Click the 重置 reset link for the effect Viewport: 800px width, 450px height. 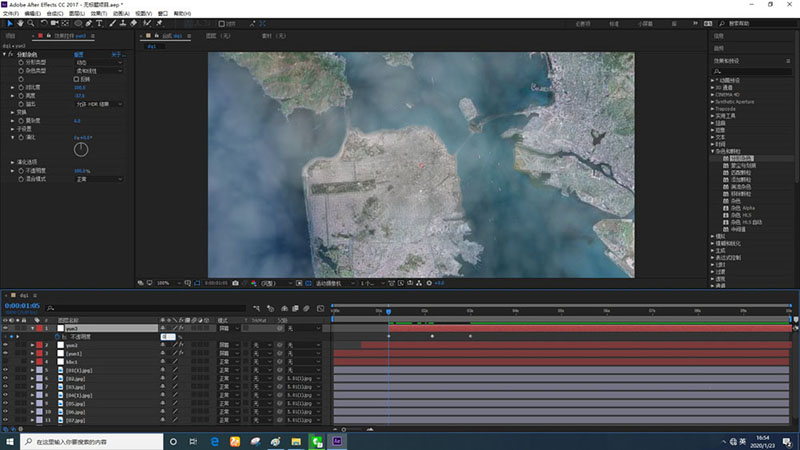point(78,54)
